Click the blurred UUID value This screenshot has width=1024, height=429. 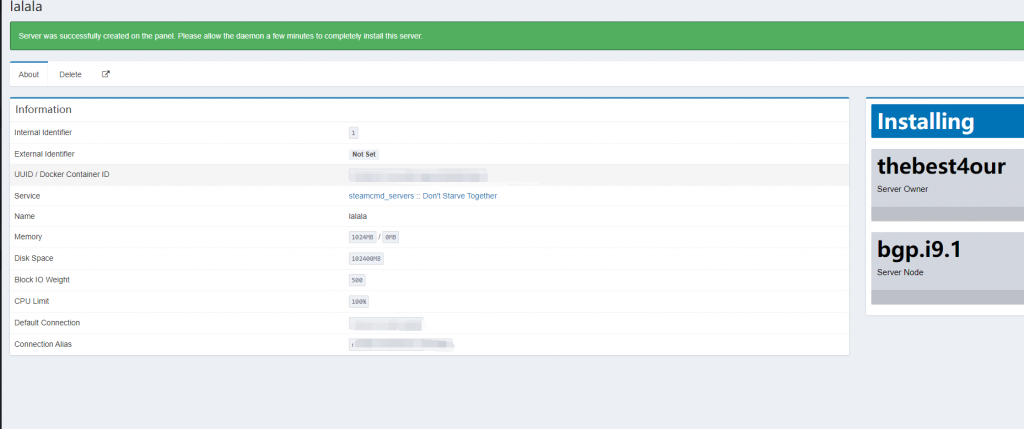tap(418, 175)
